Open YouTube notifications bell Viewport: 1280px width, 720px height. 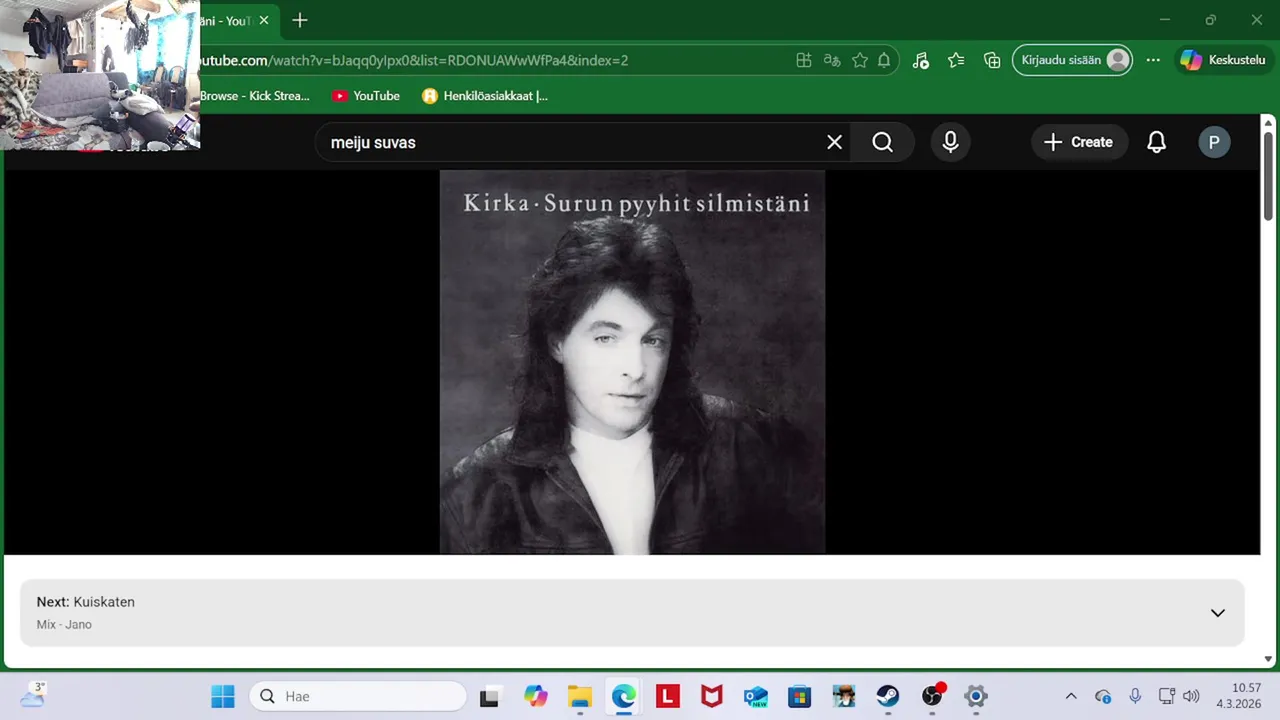click(1156, 142)
